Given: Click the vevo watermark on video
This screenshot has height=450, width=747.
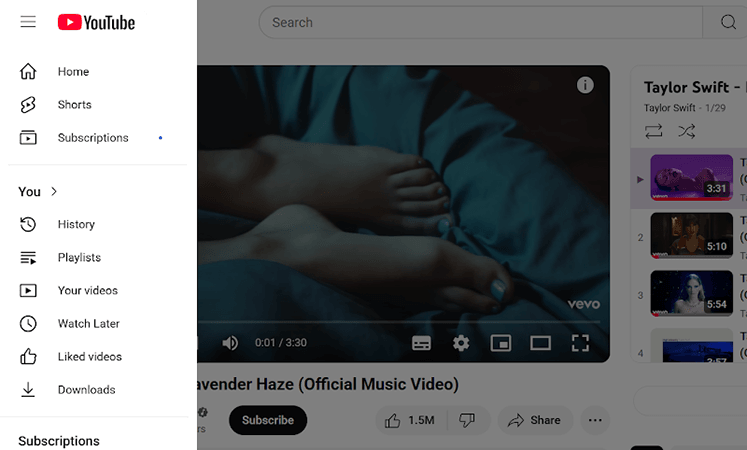Looking at the screenshot, I should pos(584,304).
